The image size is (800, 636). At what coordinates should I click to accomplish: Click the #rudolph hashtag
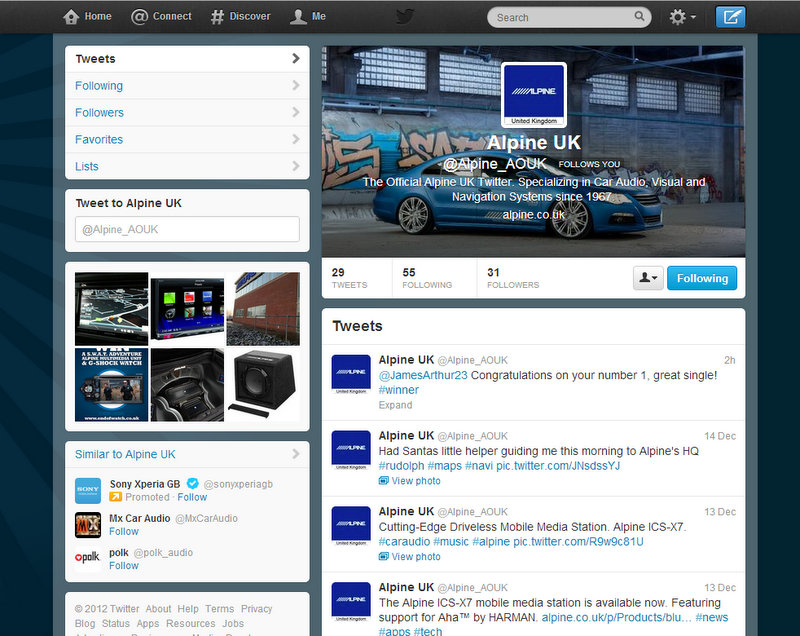(x=401, y=466)
